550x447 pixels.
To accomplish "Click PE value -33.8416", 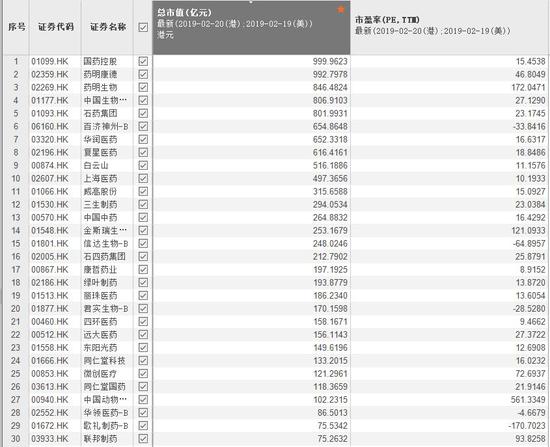I will click(x=529, y=126).
